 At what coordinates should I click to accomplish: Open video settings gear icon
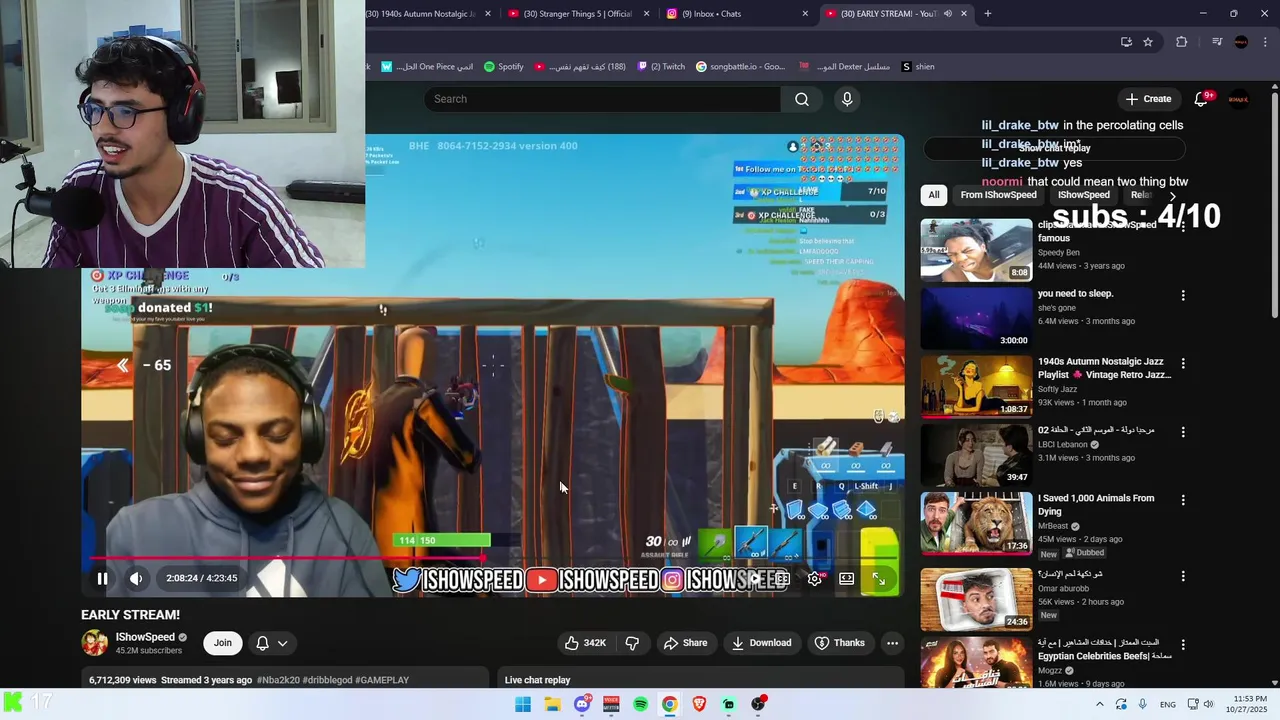tap(815, 578)
